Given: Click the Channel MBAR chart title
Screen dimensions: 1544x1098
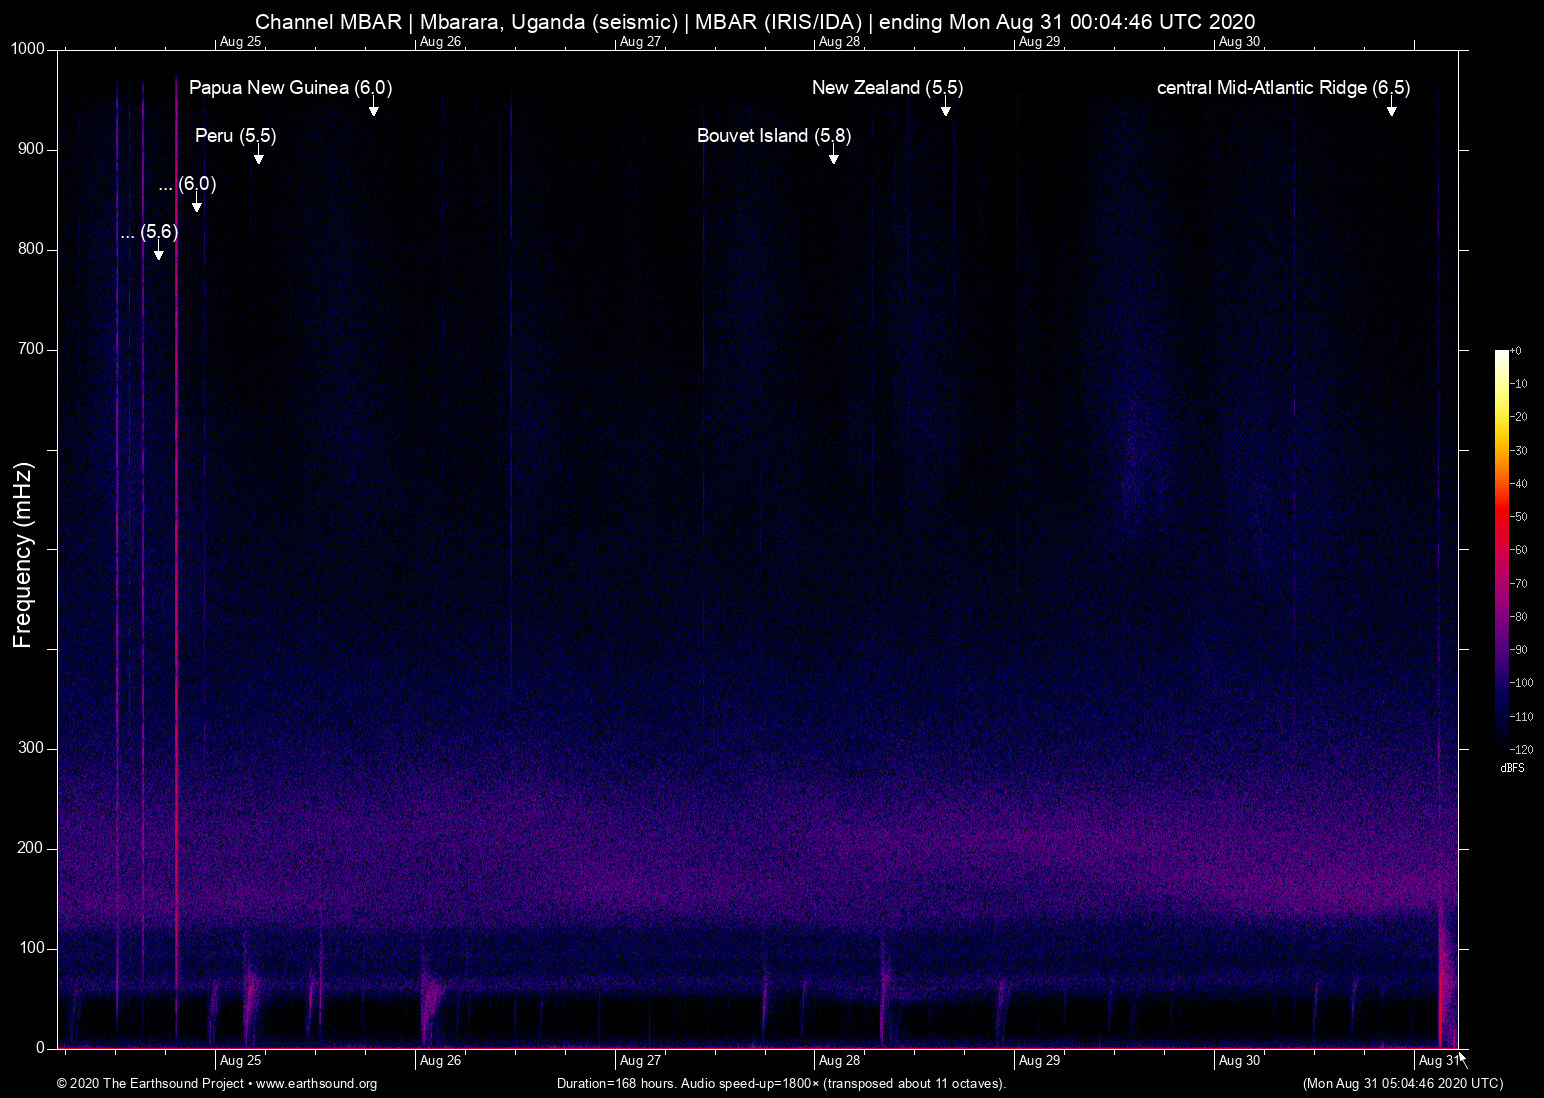Looking at the screenshot, I should coord(755,22).
